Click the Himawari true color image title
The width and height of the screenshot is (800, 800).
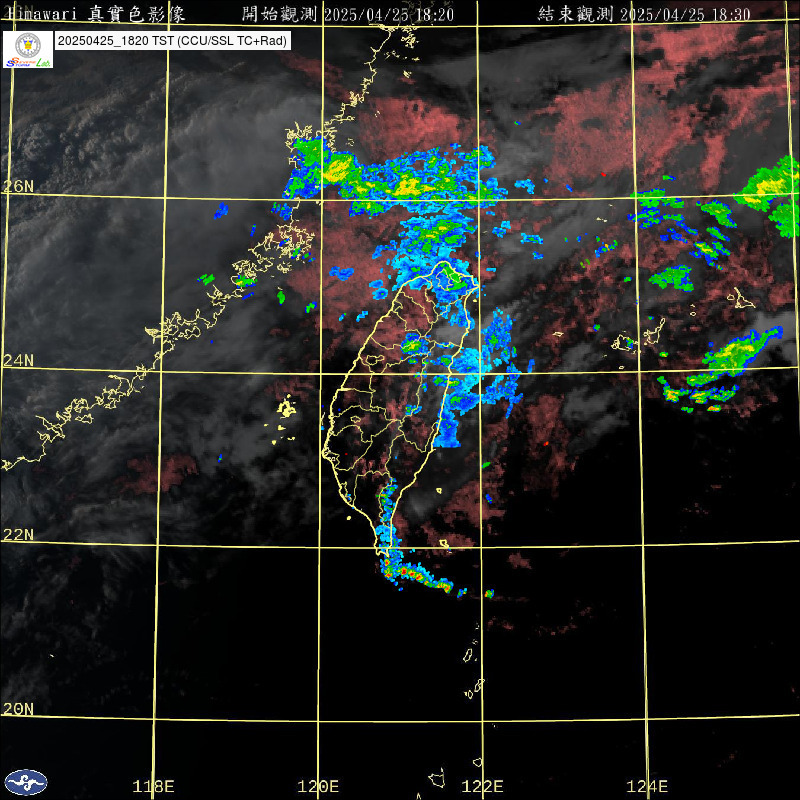(95, 14)
